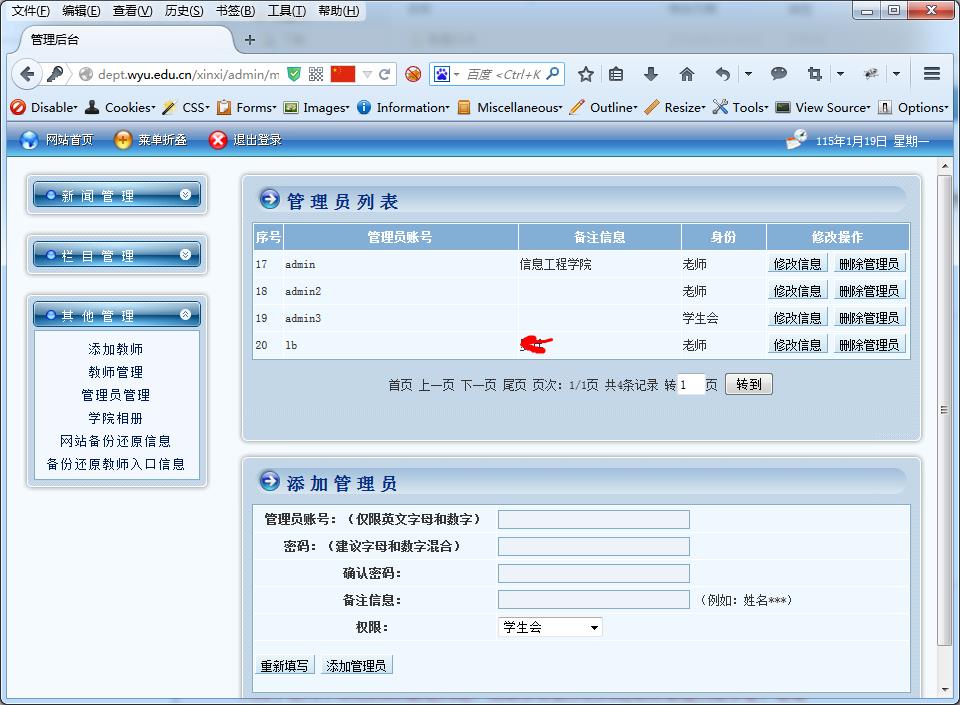This screenshot has height=705, width=960.
Task: Click 菜单折叠 orange plus icon
Action: [x=122, y=140]
